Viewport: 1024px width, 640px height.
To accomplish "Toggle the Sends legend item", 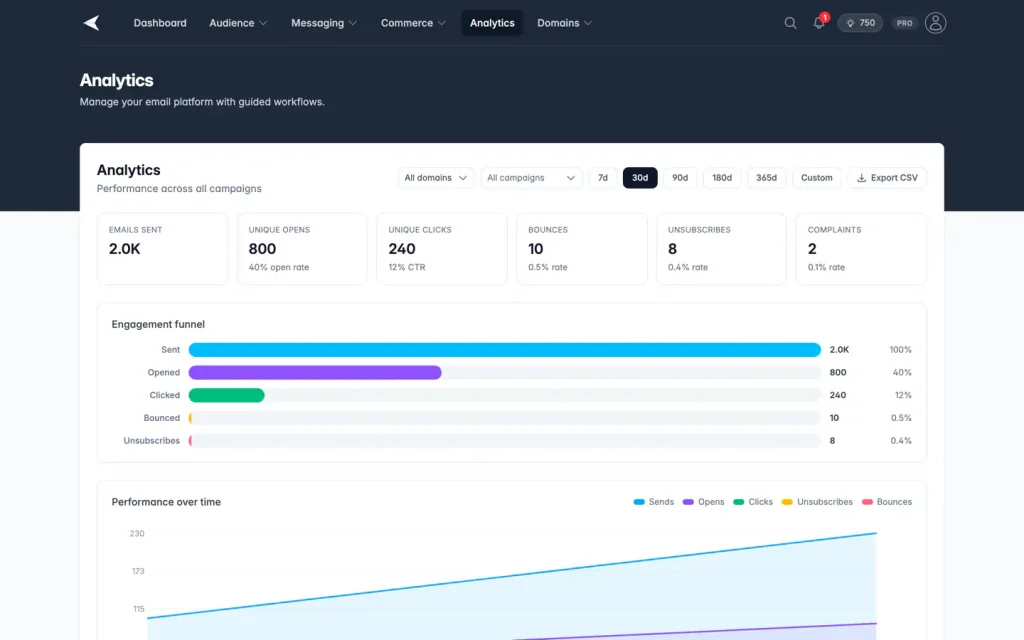I will (654, 502).
